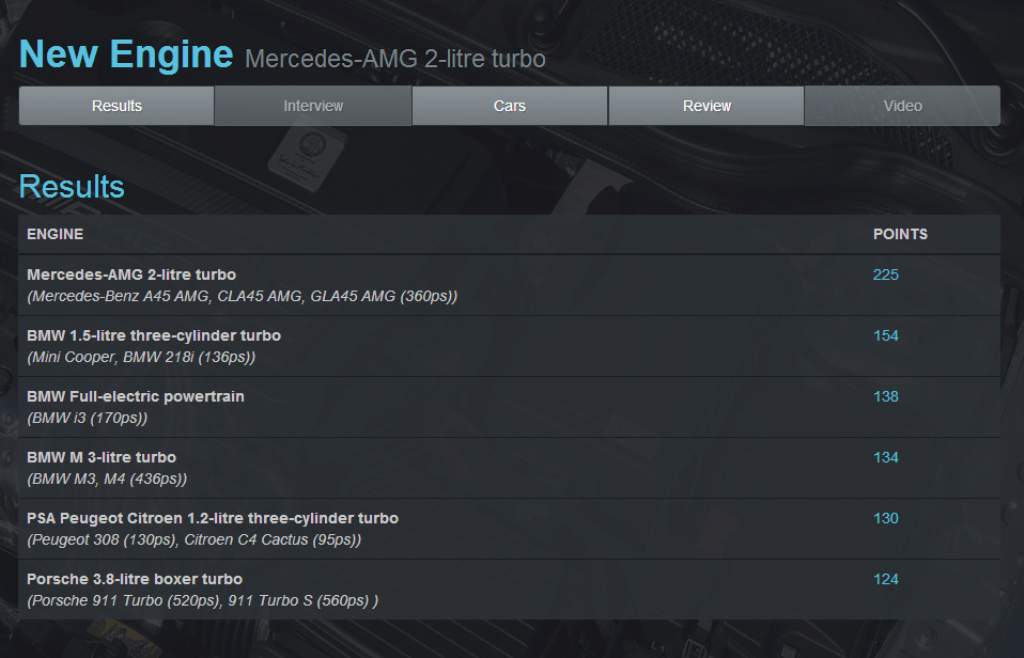Image resolution: width=1024 pixels, height=658 pixels.
Task: Select the Cars tab
Action: pos(510,106)
